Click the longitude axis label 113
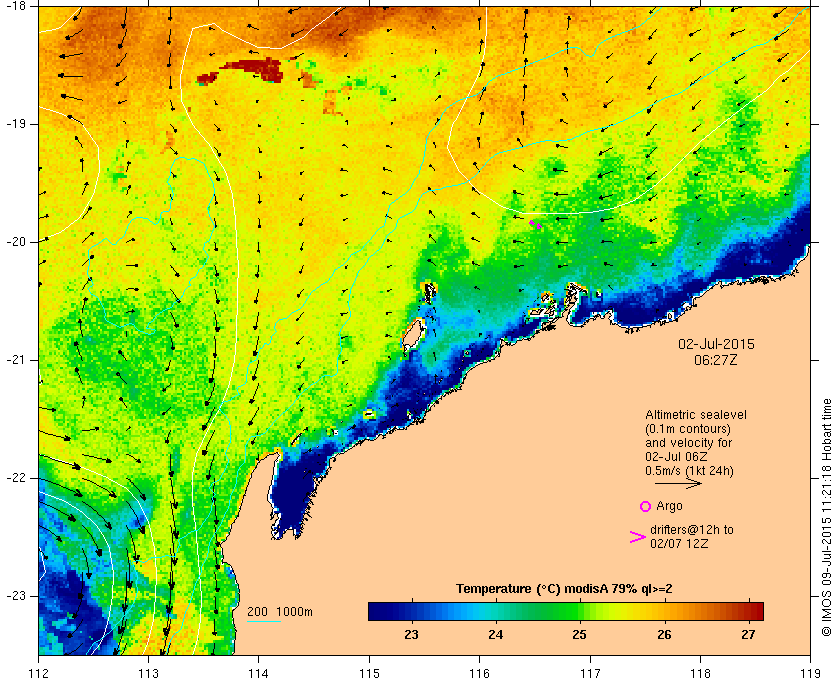Screen dimensions: 840x680 point(148,673)
